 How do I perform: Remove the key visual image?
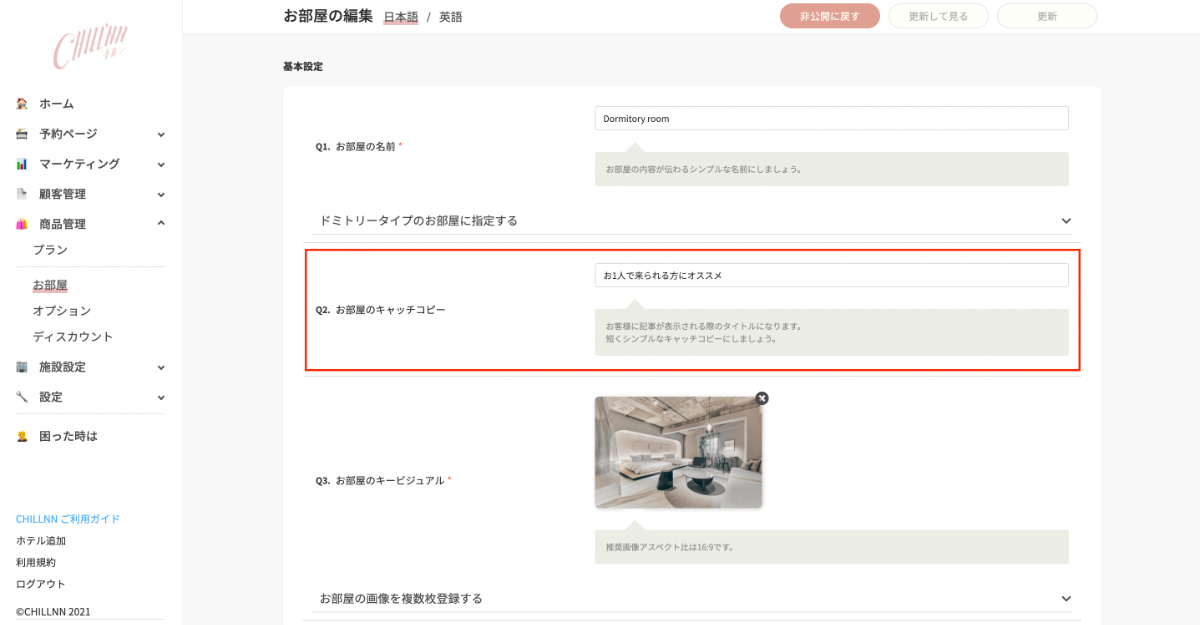coord(762,398)
